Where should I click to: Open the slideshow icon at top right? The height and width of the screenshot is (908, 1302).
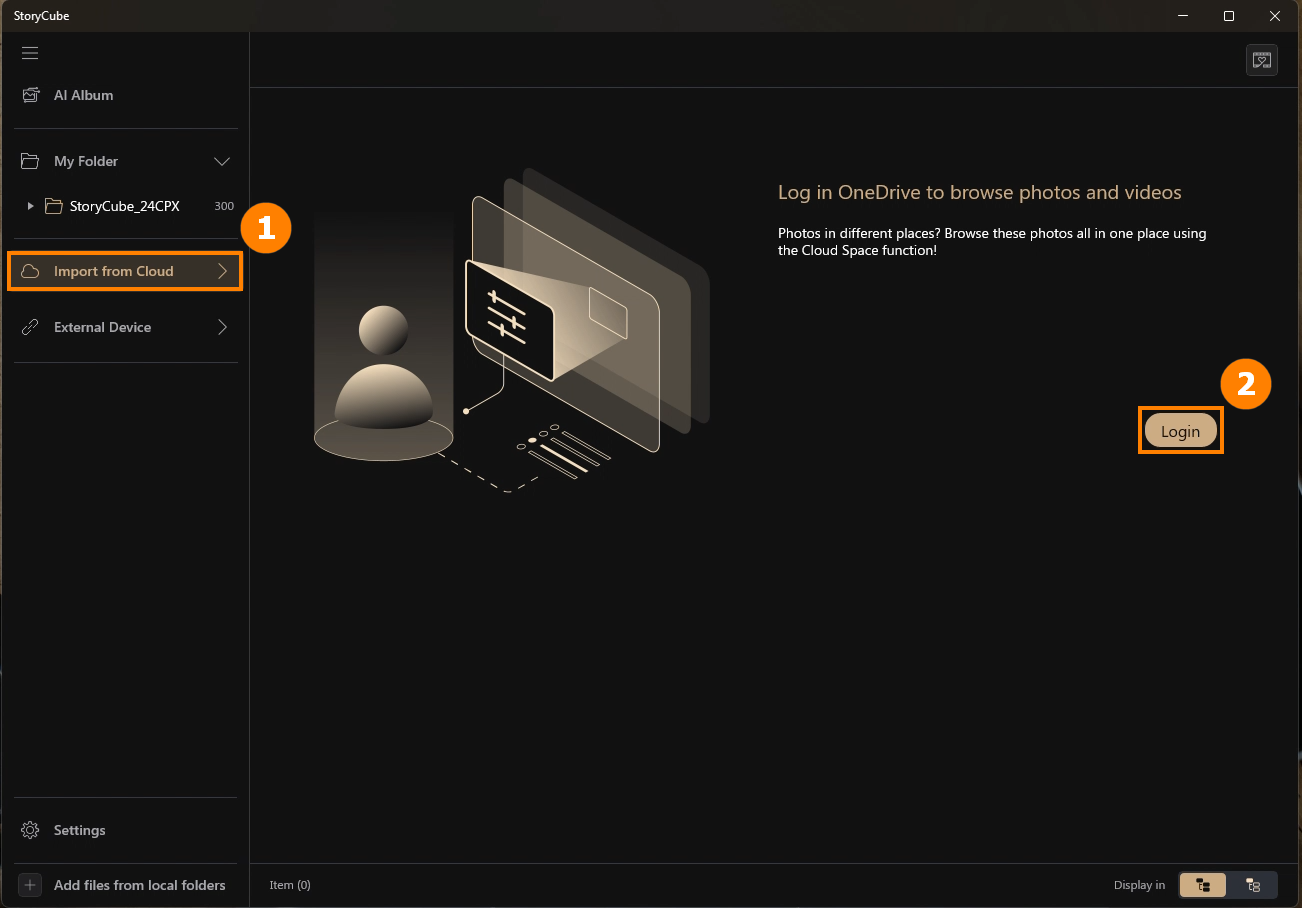coord(1262,60)
